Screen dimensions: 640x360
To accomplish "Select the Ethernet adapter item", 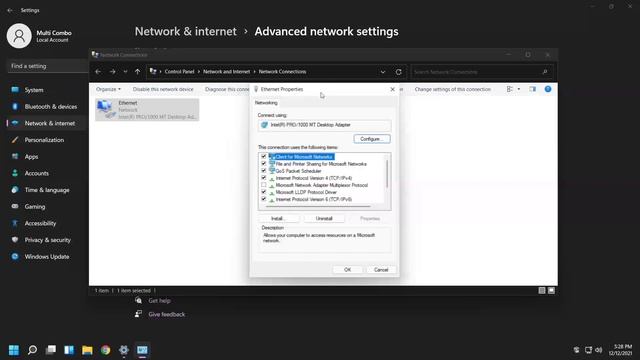I will 147,109.
